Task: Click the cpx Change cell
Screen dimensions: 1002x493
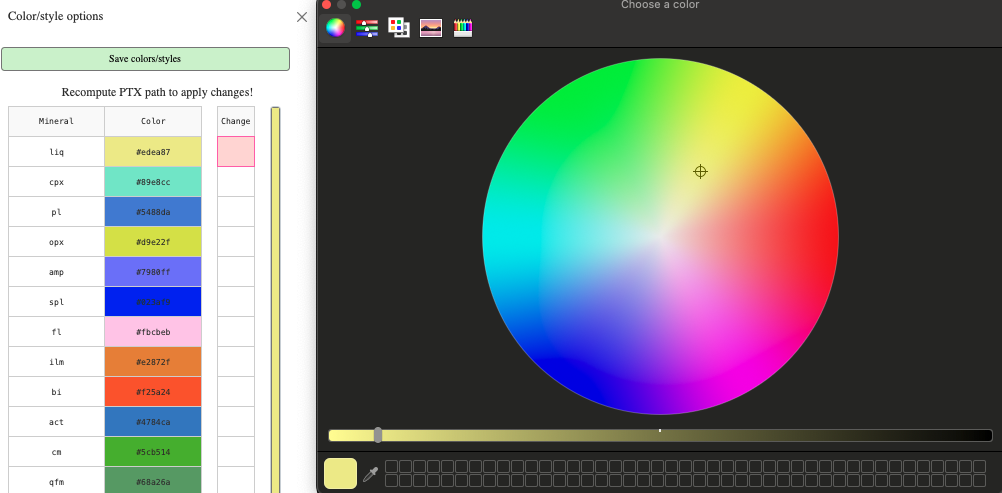Action: click(x=236, y=182)
